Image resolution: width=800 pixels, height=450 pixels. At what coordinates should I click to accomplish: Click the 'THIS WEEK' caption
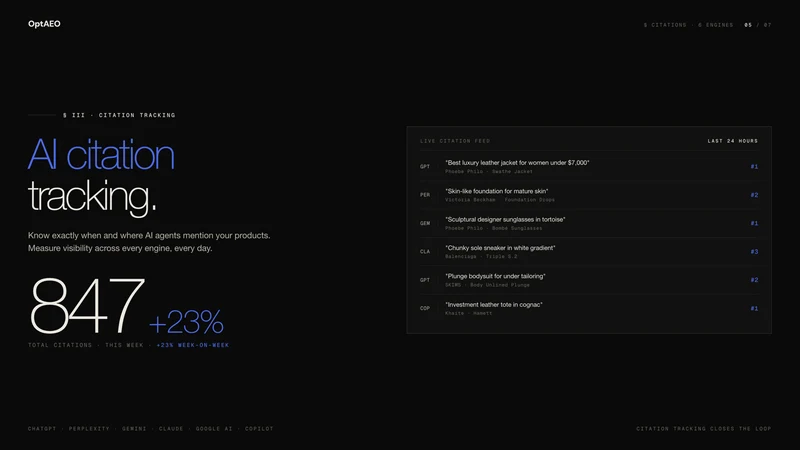point(124,345)
